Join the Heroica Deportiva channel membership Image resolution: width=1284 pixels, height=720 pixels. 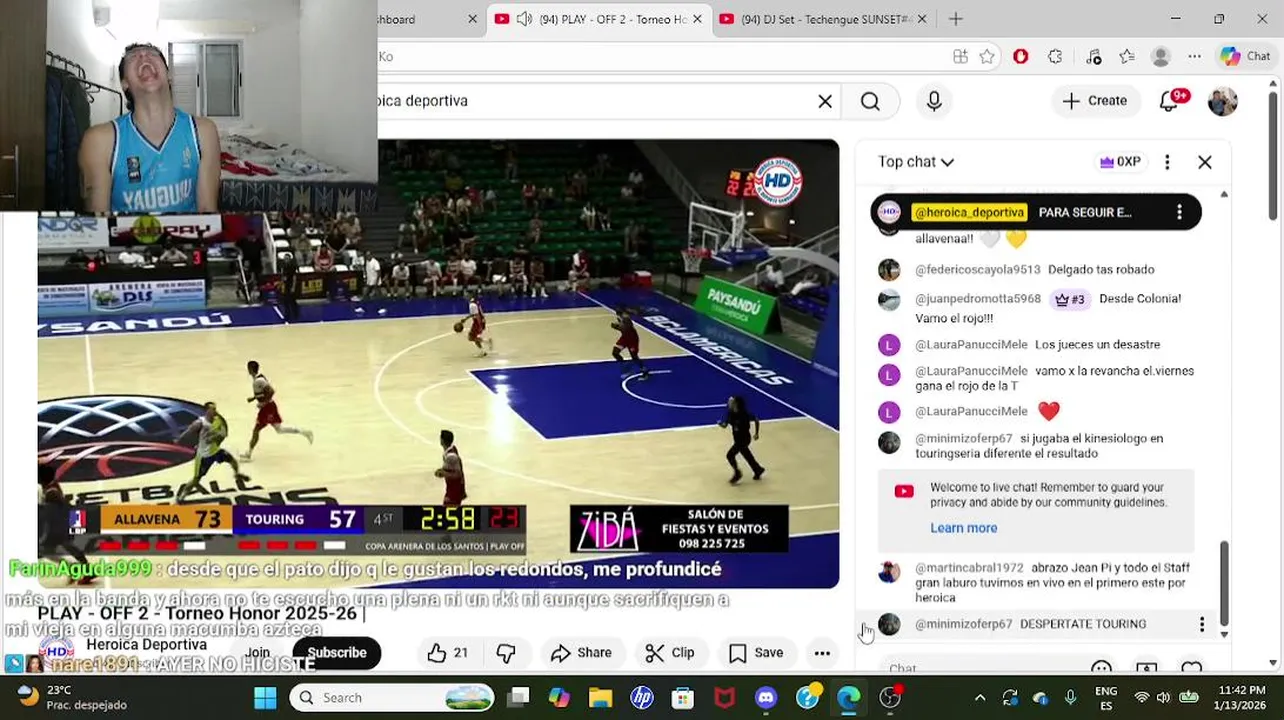(x=257, y=653)
